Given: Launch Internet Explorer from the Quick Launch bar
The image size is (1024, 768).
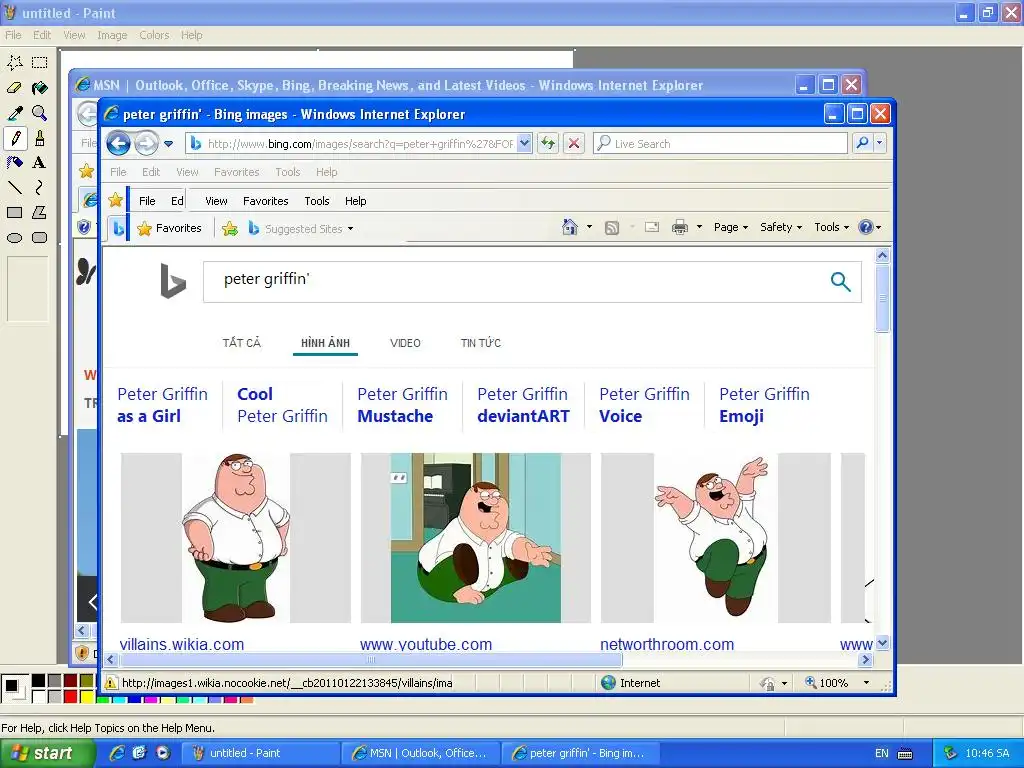Looking at the screenshot, I should click(x=117, y=753).
